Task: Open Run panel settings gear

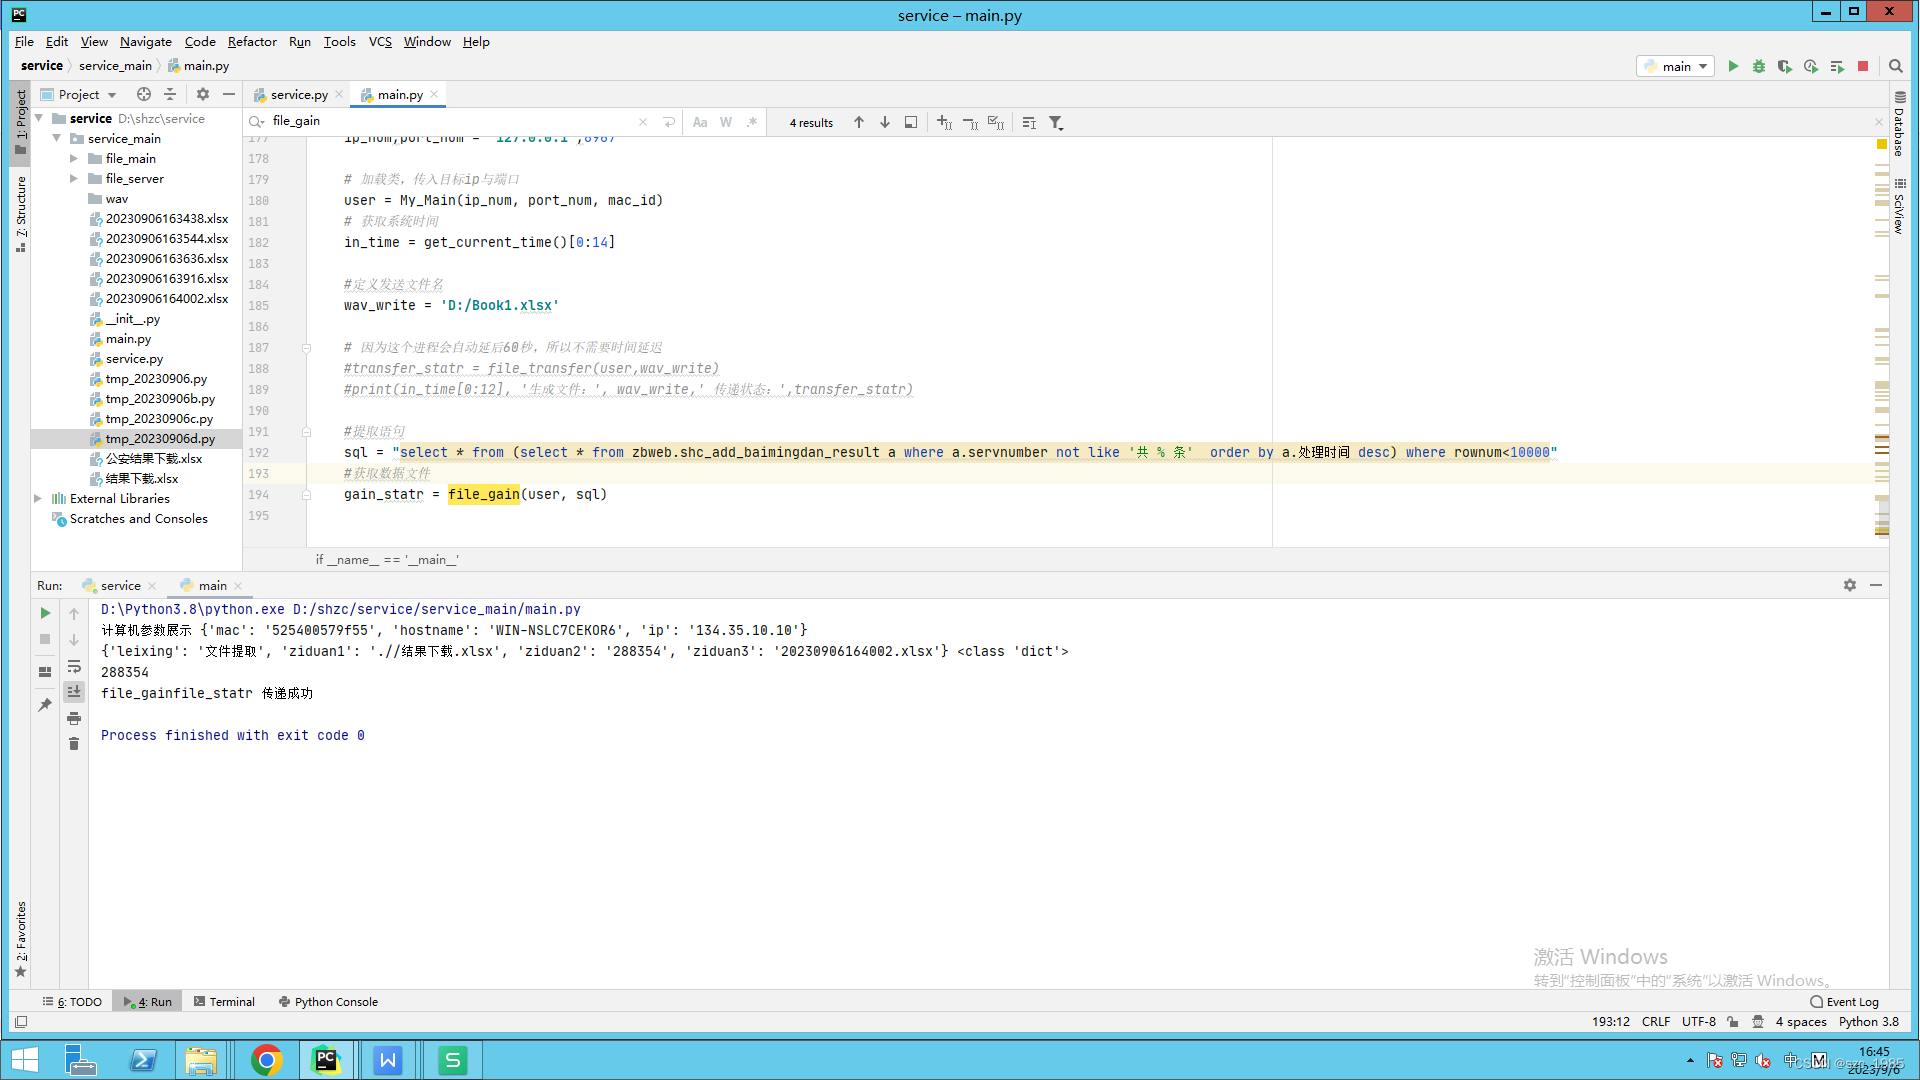Action: coord(1850,585)
